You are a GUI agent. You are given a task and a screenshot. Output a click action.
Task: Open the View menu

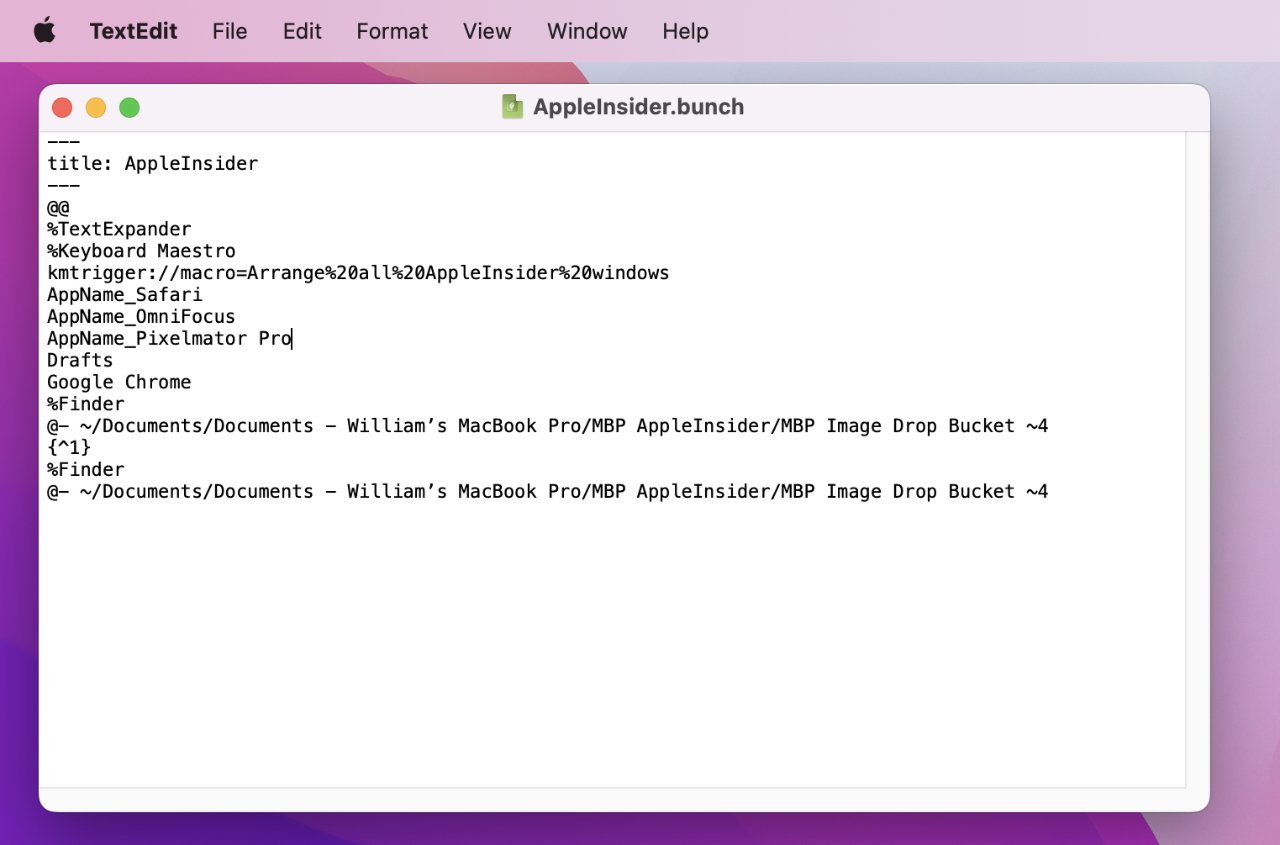point(487,31)
